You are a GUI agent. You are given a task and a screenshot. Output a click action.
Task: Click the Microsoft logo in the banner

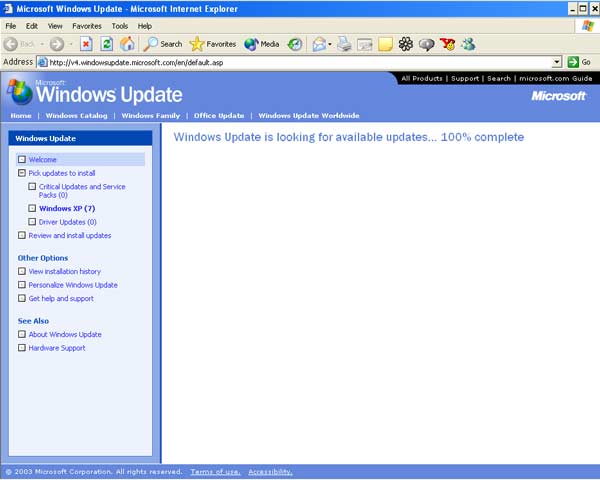pyautogui.click(x=558, y=96)
